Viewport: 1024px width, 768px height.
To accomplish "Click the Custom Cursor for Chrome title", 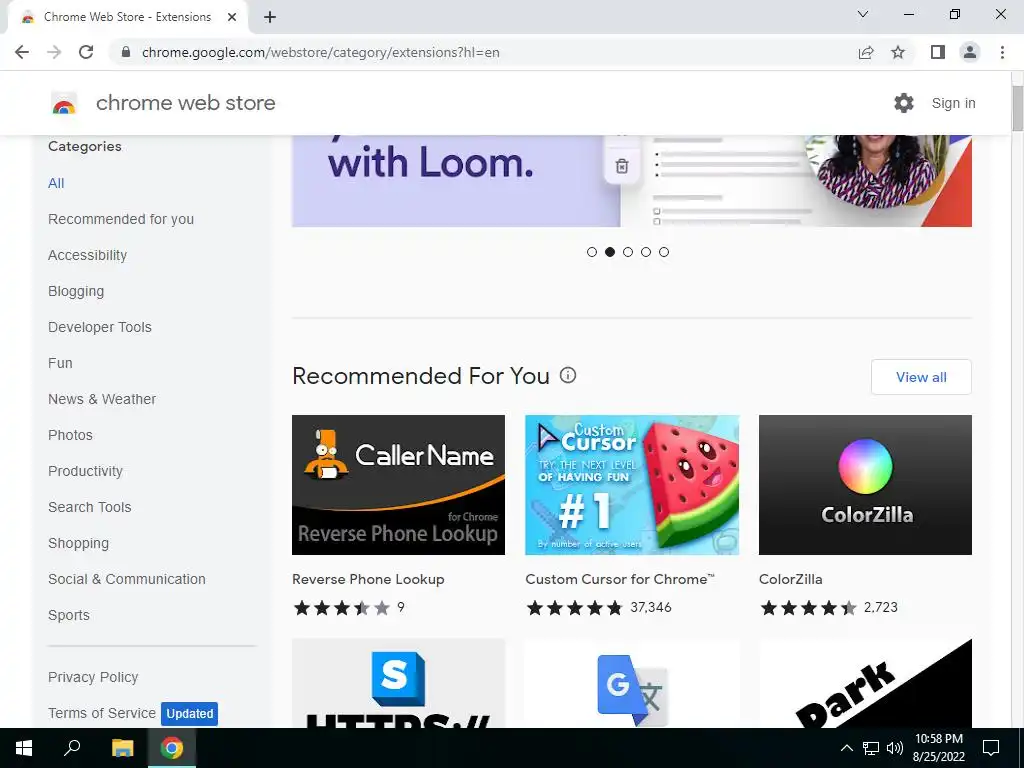I will [620, 579].
